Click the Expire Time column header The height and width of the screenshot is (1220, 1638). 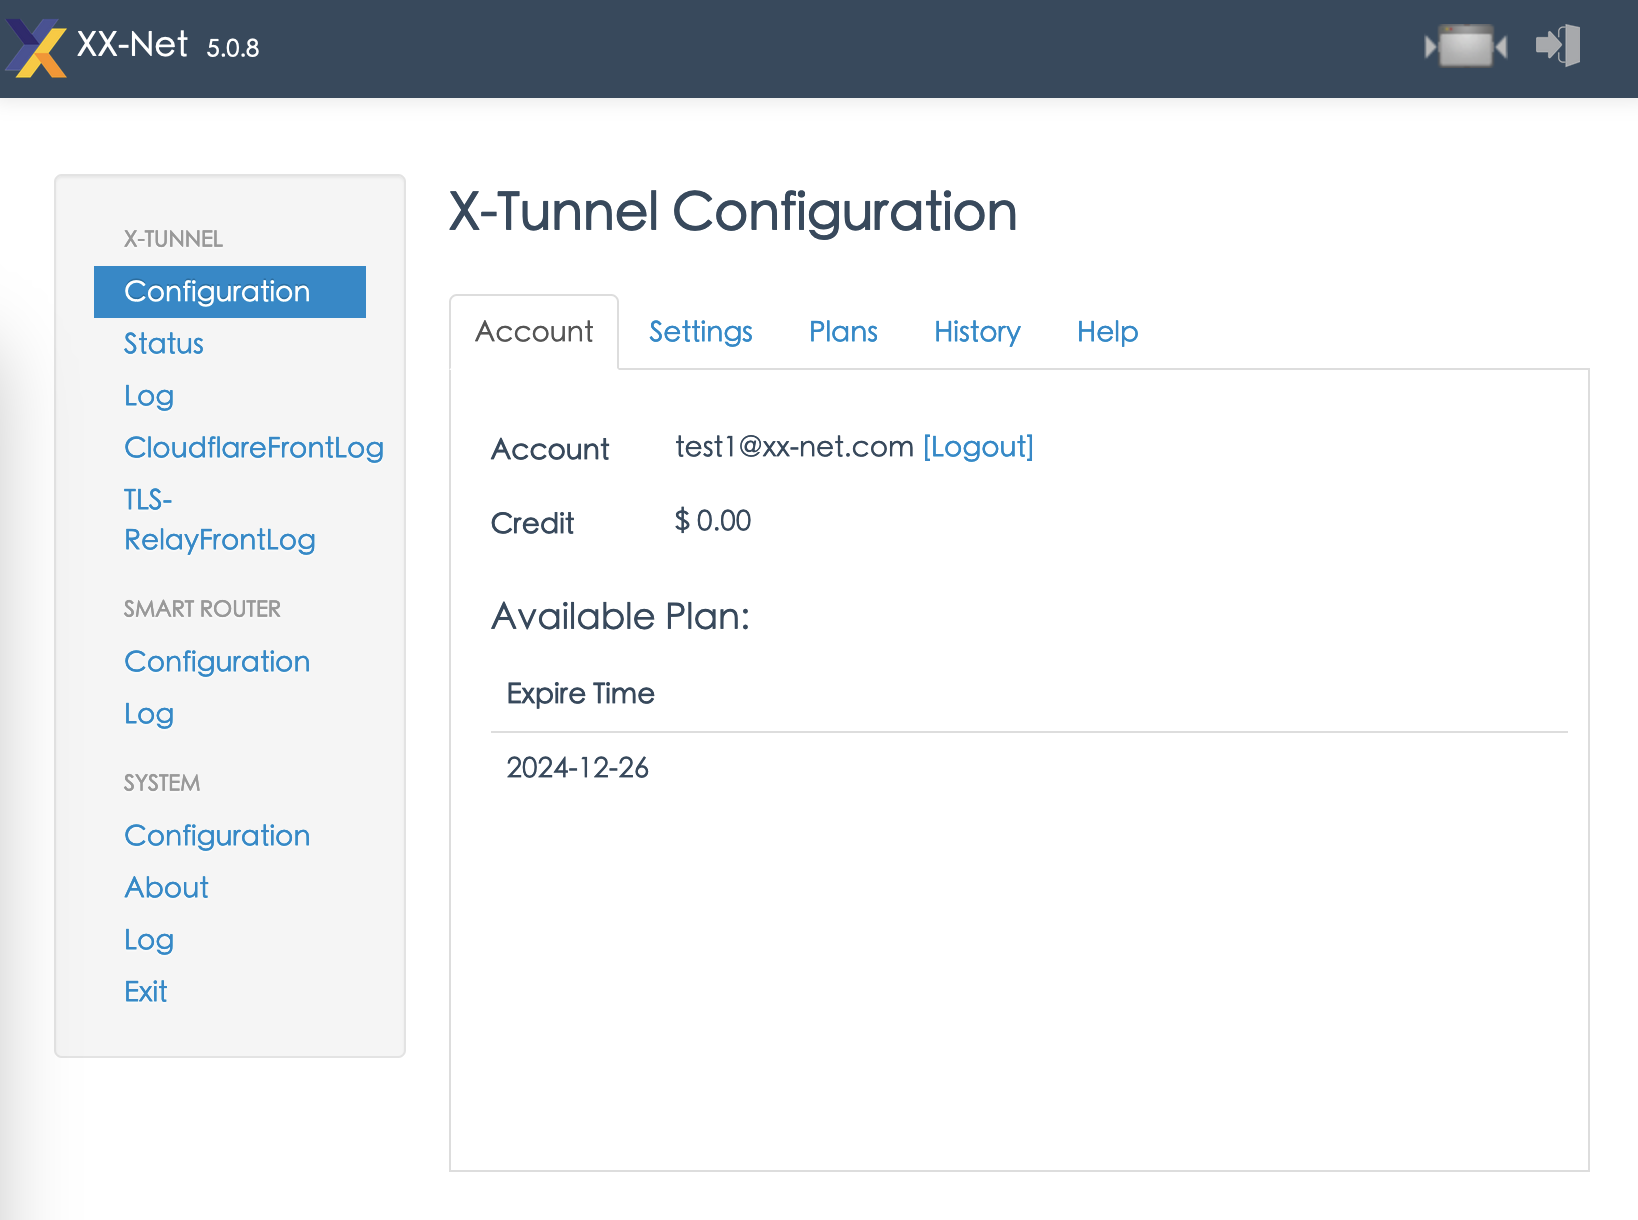[x=580, y=694]
